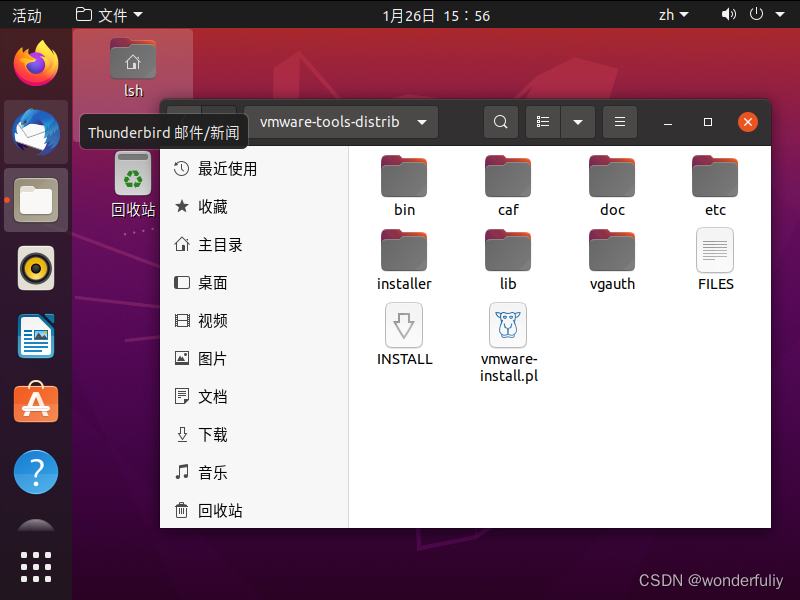Viewport: 800px width, 600px height.
Task: Show applications grid
Action: pyautogui.click(x=36, y=567)
